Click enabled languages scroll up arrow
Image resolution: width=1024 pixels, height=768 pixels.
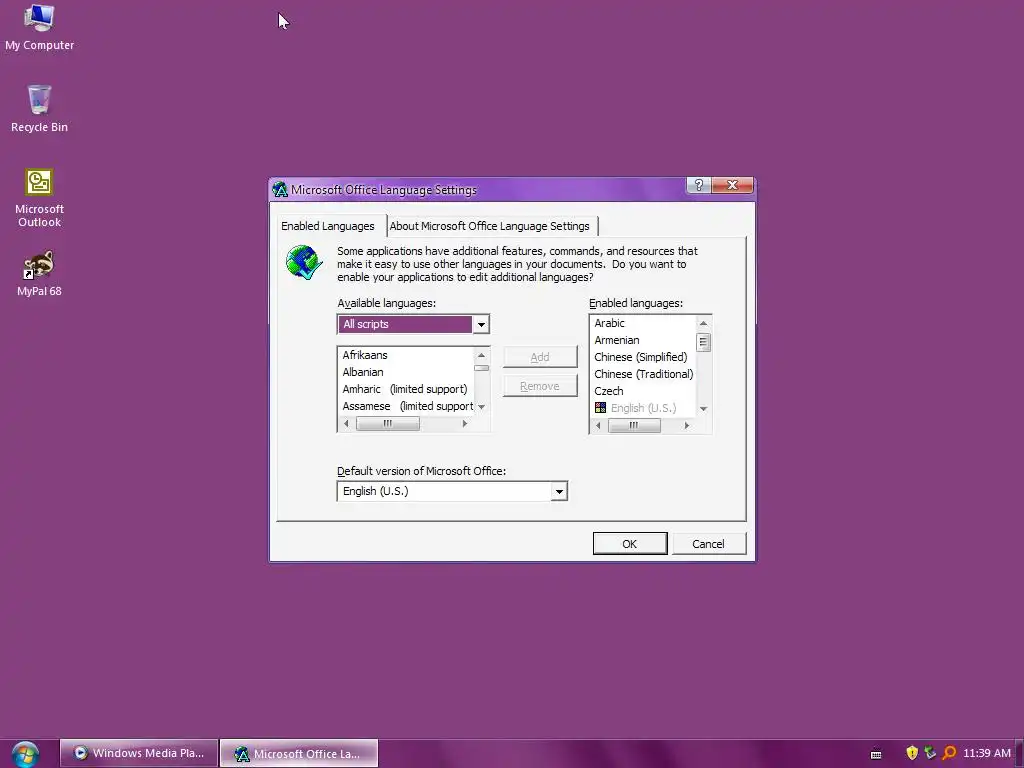[x=703, y=323]
